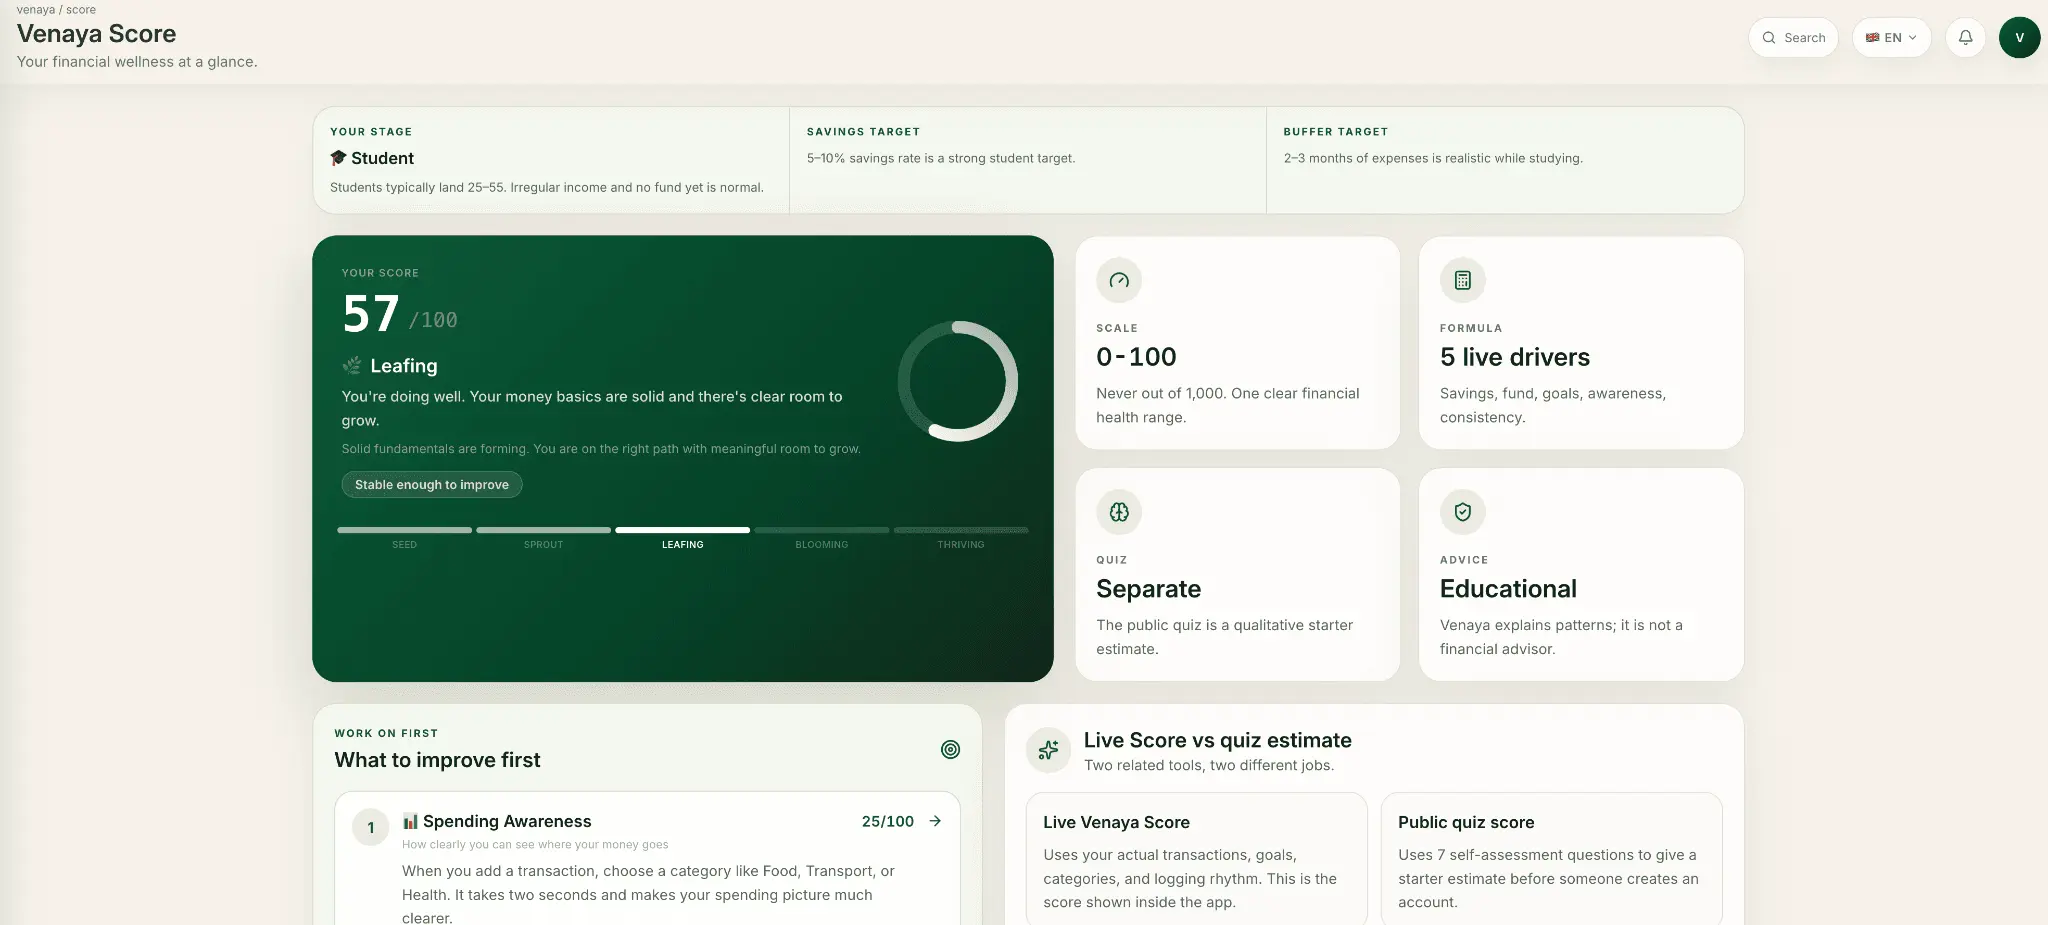Open the Your Stage Student card

[x=551, y=160]
